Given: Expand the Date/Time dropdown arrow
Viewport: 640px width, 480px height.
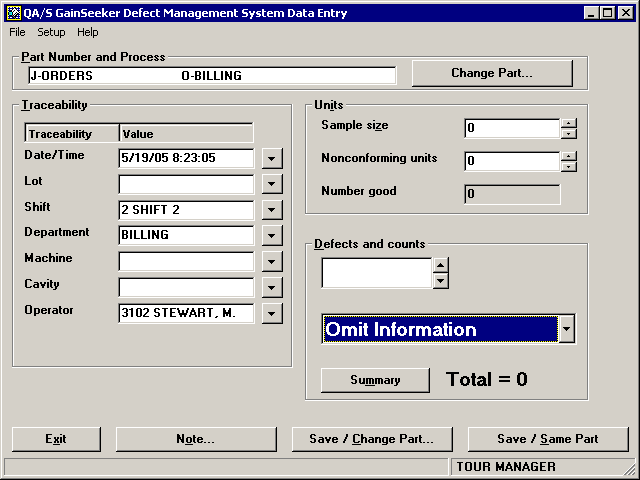Looking at the screenshot, I should tap(272, 158).
